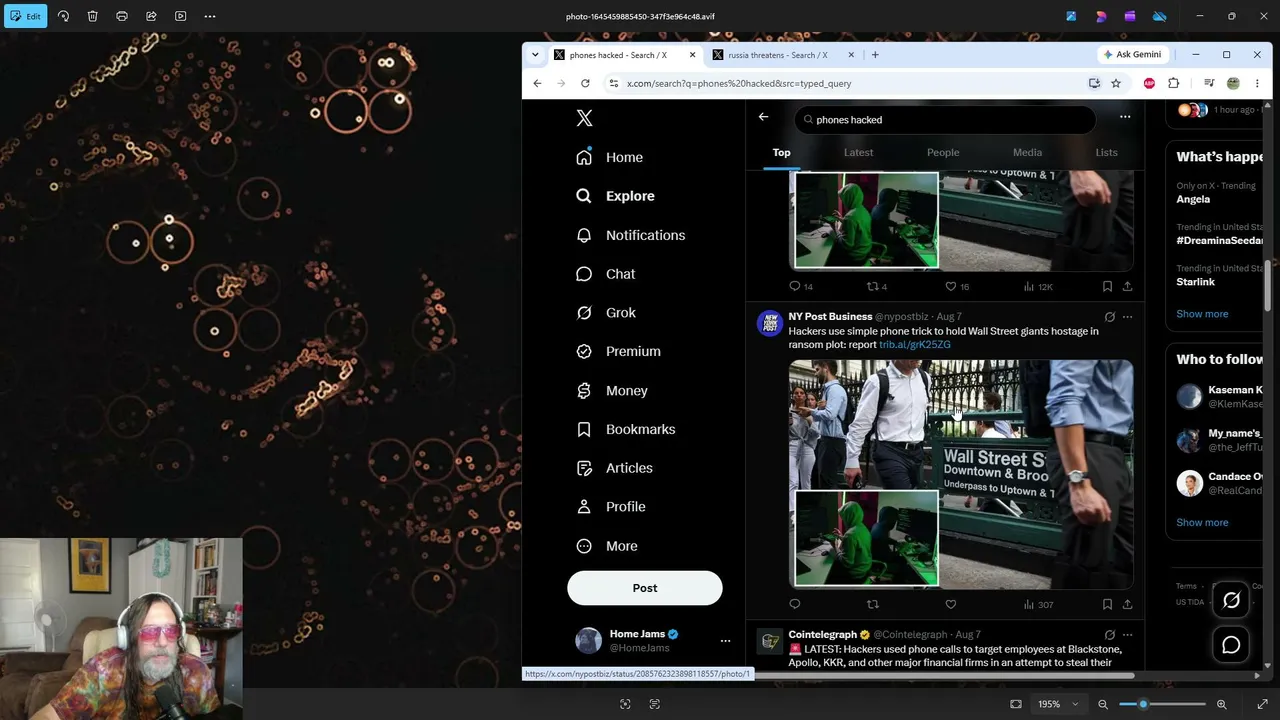
Task: Open Chrome three-dot menu
Action: pyautogui.click(x=1259, y=83)
